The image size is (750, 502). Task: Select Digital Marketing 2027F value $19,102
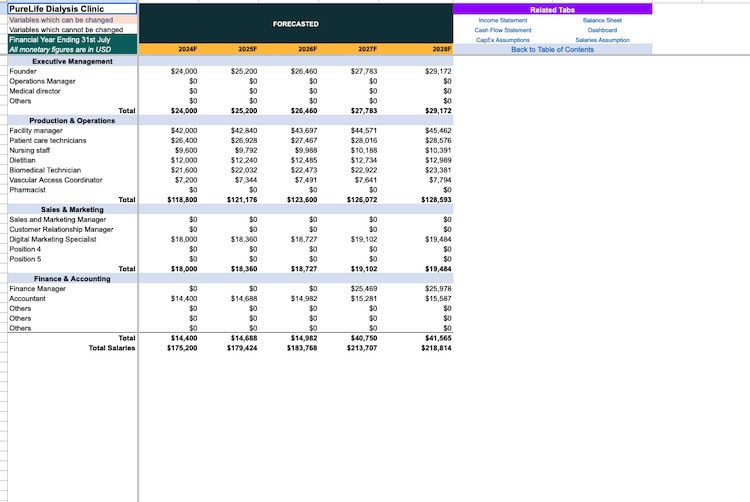pos(364,239)
